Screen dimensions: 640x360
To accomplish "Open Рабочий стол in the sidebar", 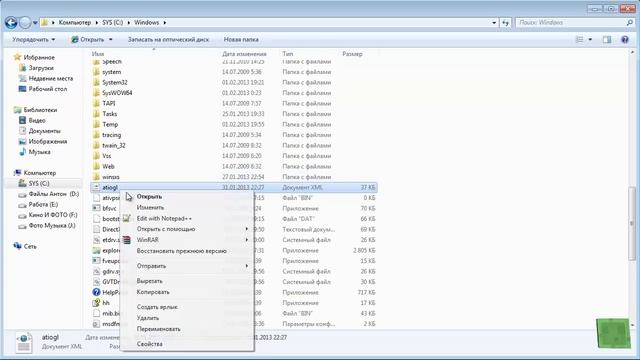I will [43, 89].
